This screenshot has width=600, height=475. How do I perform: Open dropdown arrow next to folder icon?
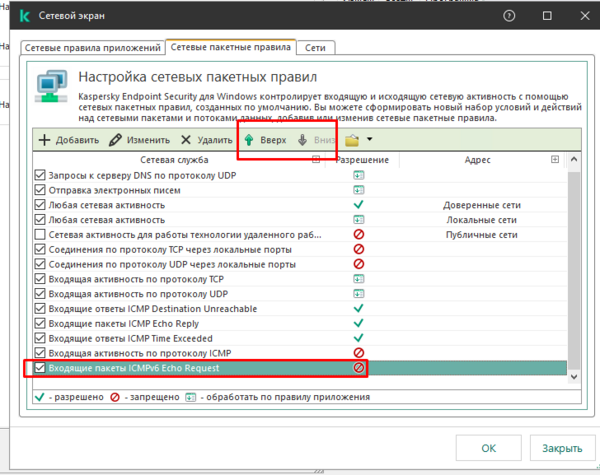click(x=369, y=141)
